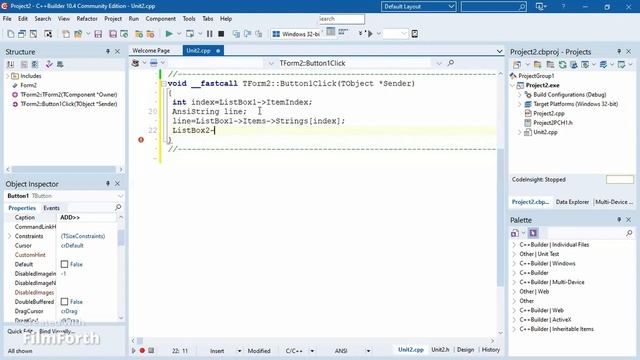Pin the Object Inspector panel
The image size is (640, 360).
[x=108, y=184]
